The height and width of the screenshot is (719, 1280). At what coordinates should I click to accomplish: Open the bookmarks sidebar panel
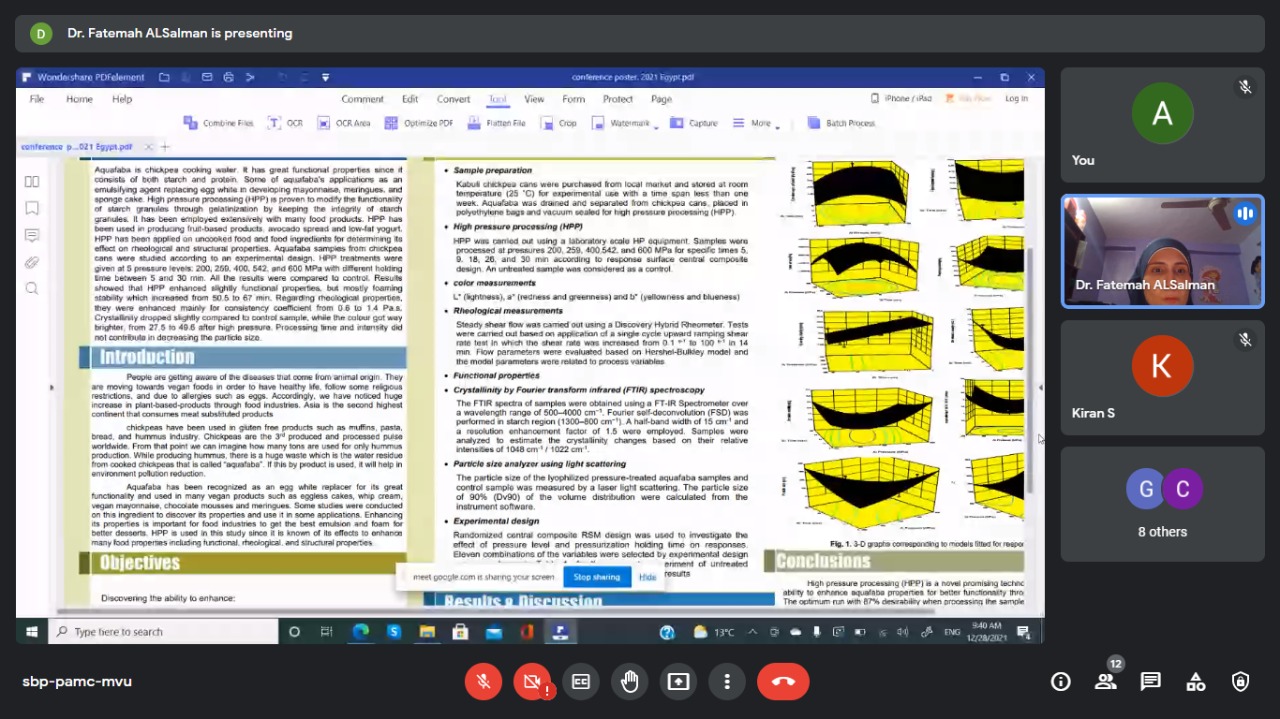coord(32,208)
